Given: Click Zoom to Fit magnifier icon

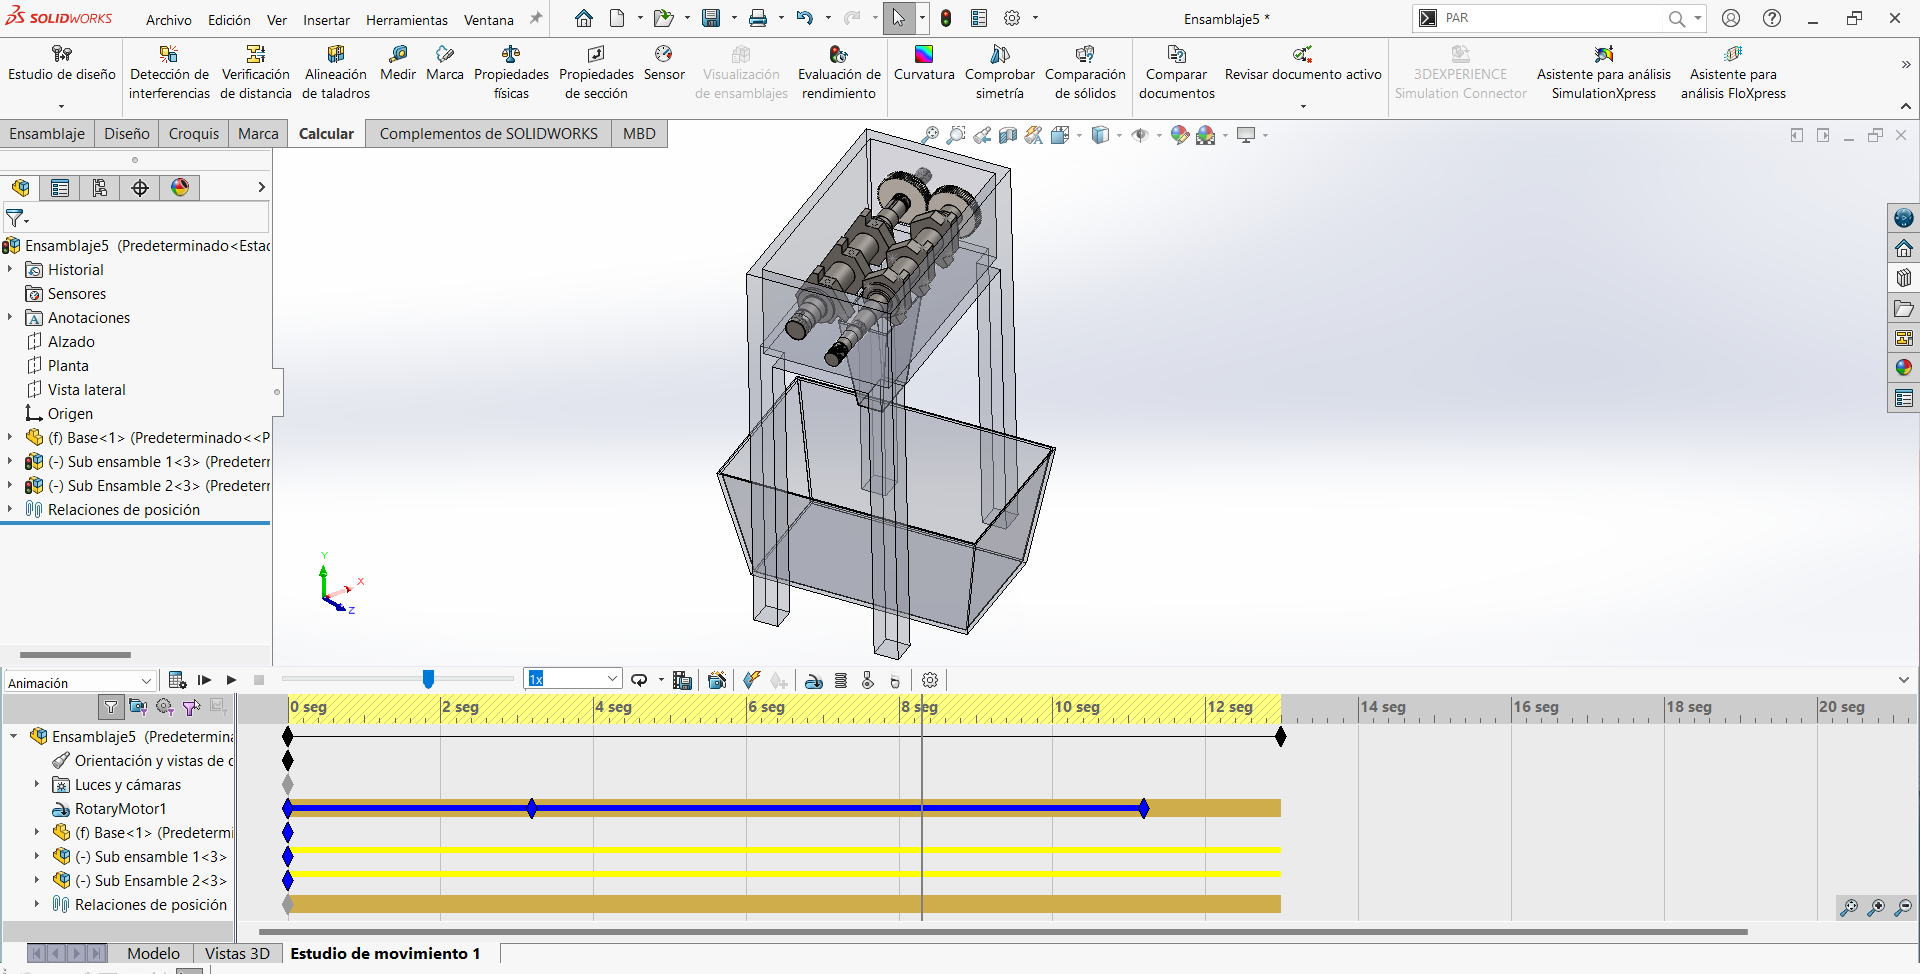Looking at the screenshot, I should tap(930, 135).
